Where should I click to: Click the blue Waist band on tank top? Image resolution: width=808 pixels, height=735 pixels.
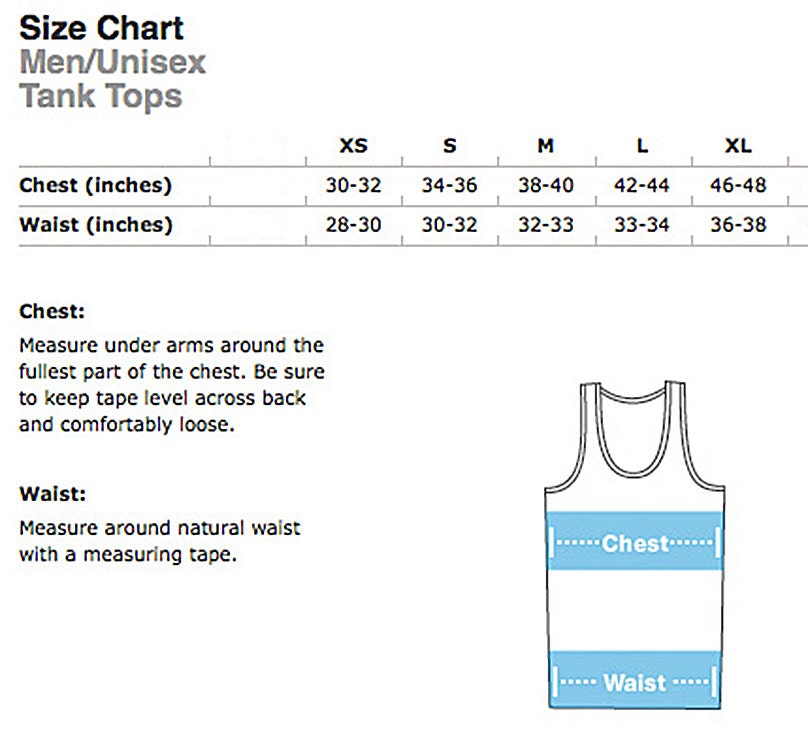click(x=635, y=680)
